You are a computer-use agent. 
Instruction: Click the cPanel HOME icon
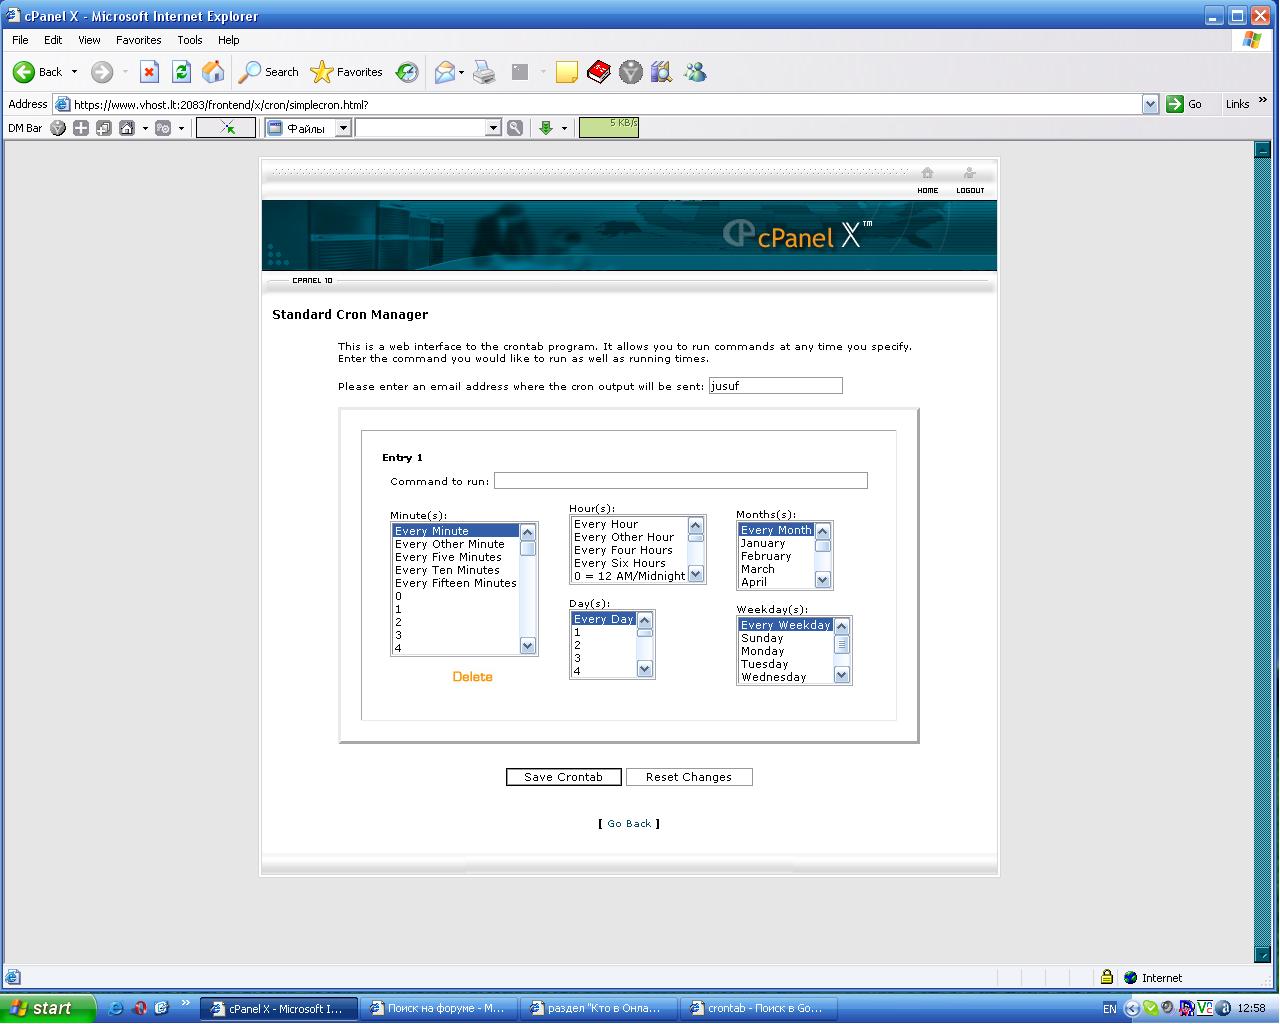click(x=928, y=173)
